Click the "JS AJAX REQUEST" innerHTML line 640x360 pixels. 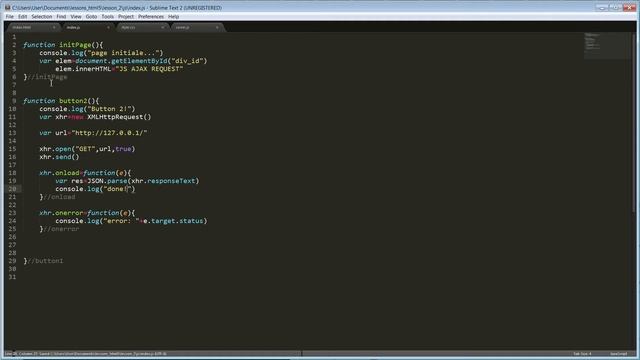119,69
